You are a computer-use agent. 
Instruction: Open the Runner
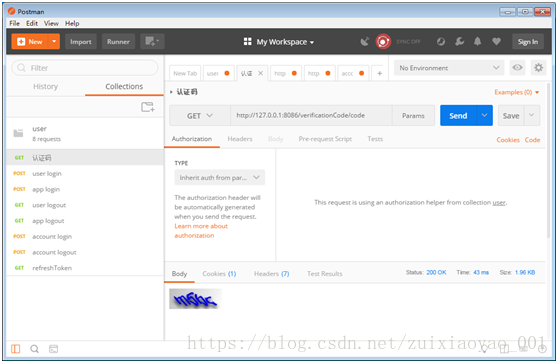pos(118,42)
